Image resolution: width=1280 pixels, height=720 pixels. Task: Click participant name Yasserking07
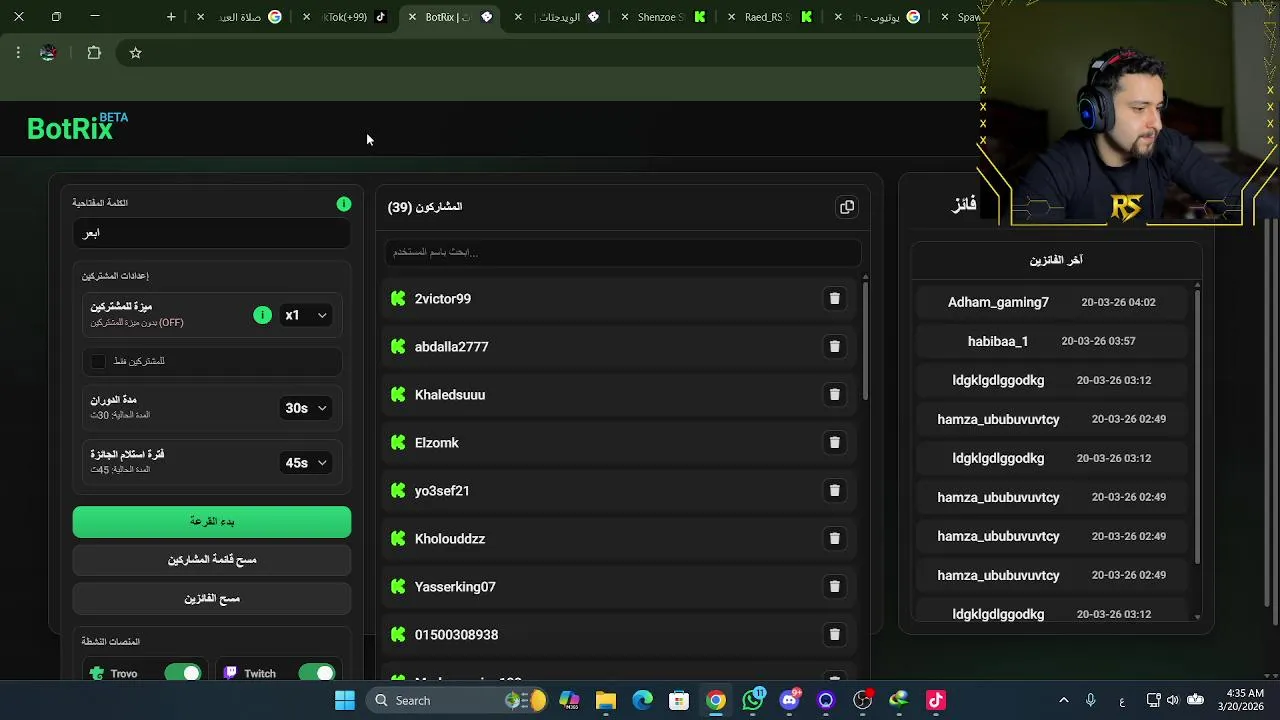point(455,587)
